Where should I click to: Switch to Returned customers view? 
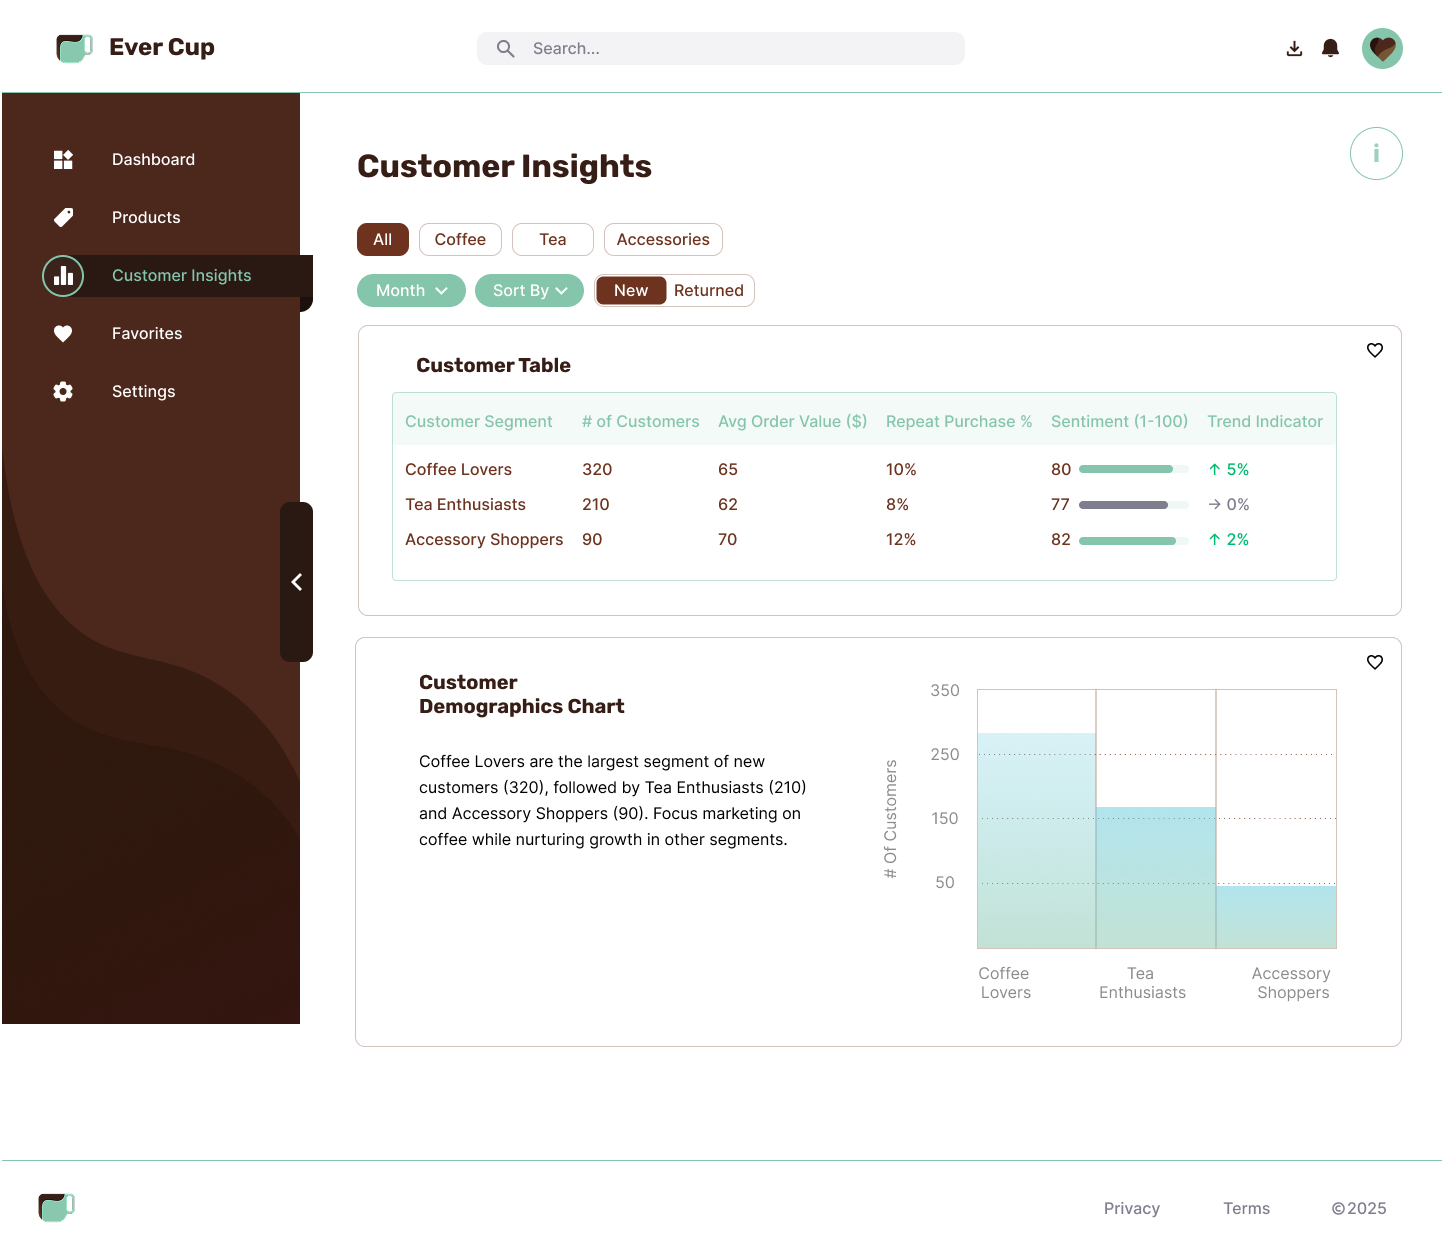708,290
